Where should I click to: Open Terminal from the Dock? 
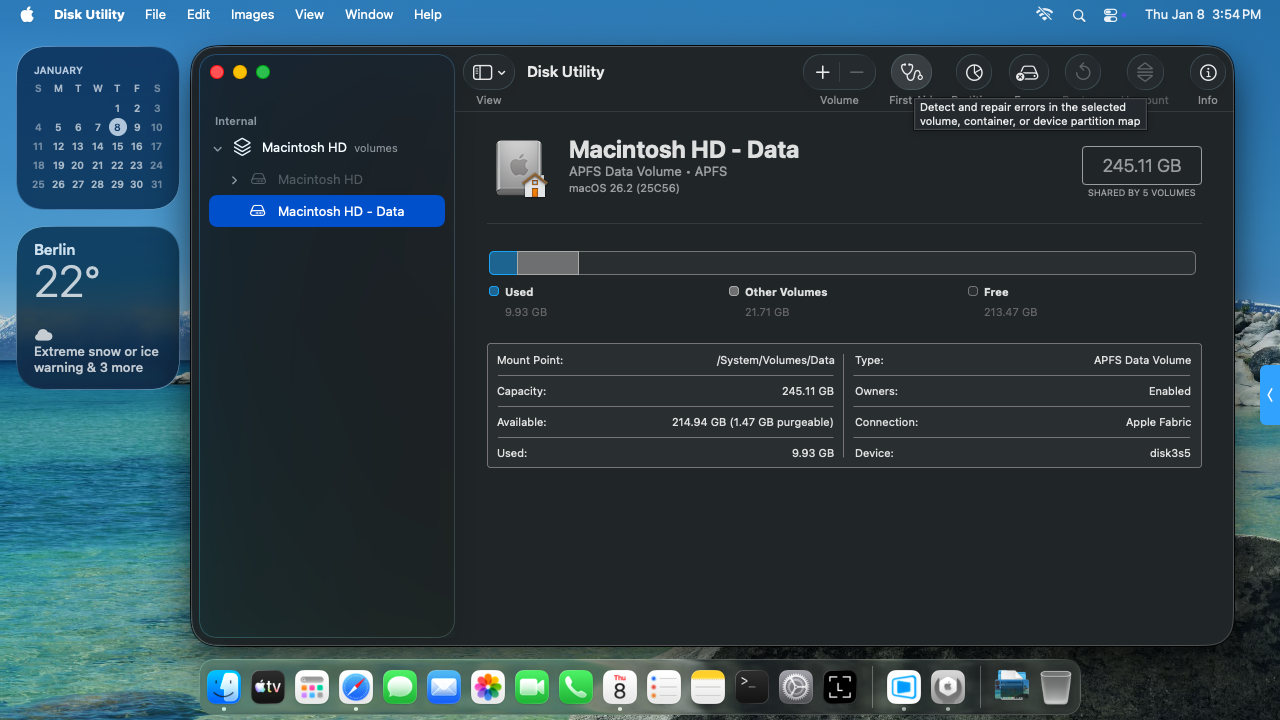point(752,686)
